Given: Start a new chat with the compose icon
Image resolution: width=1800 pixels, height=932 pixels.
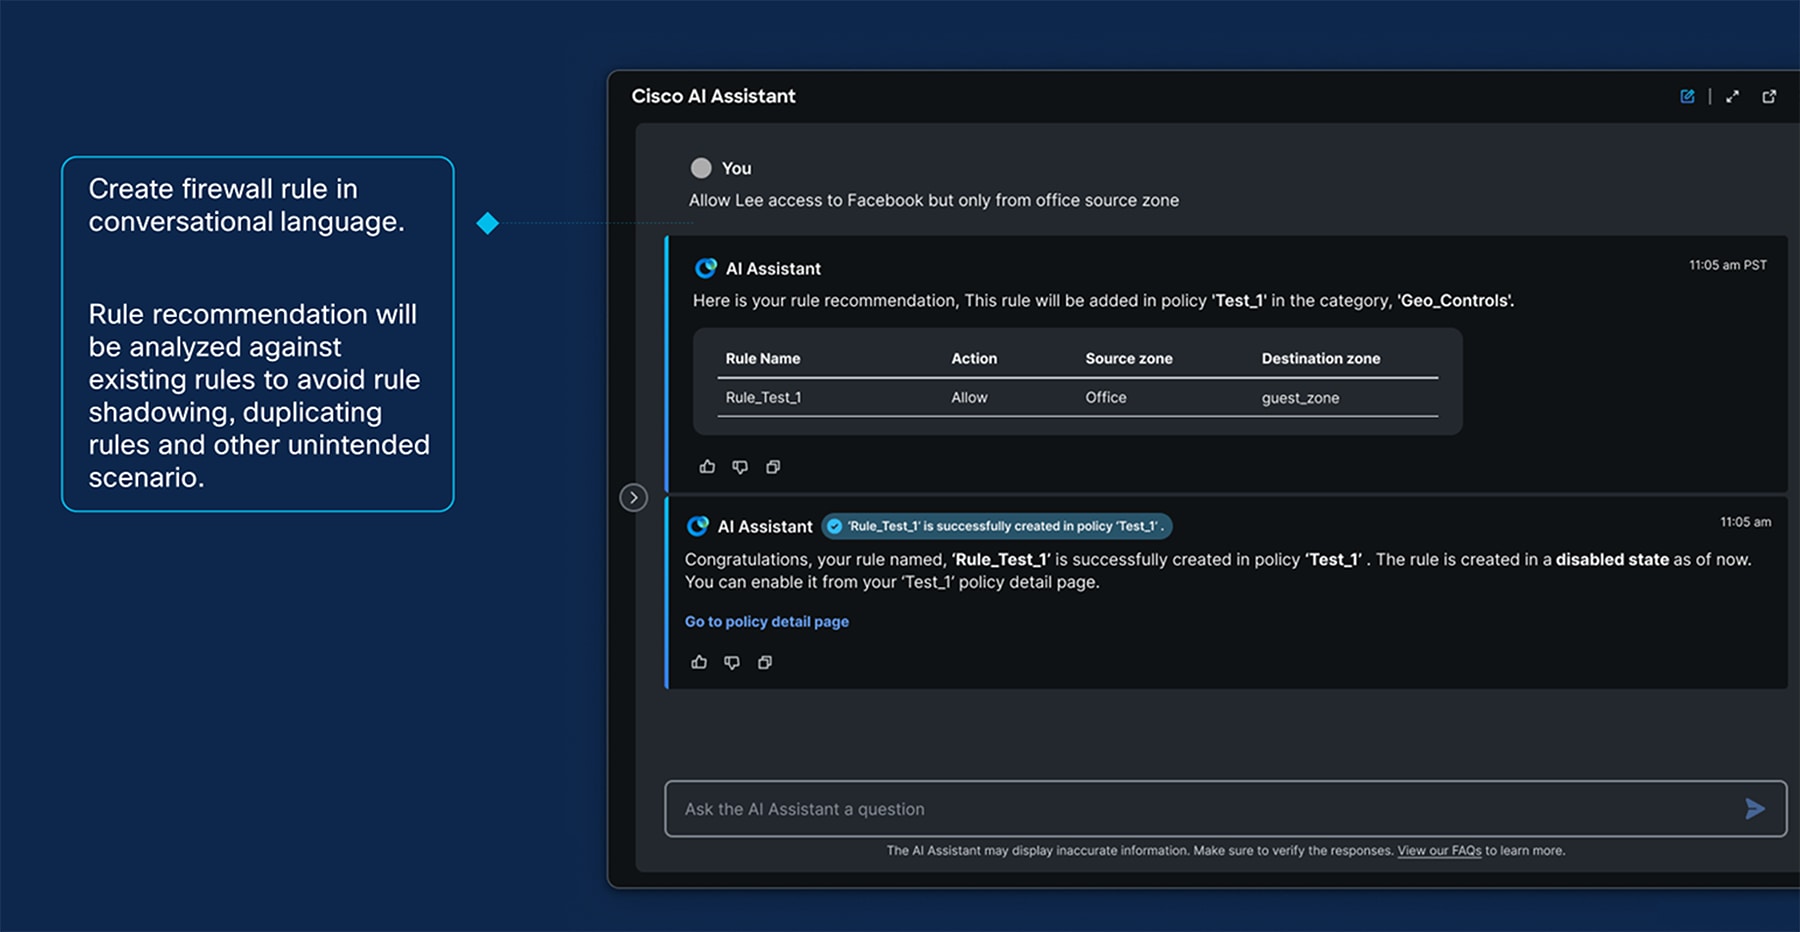Looking at the screenshot, I should (x=1687, y=96).
